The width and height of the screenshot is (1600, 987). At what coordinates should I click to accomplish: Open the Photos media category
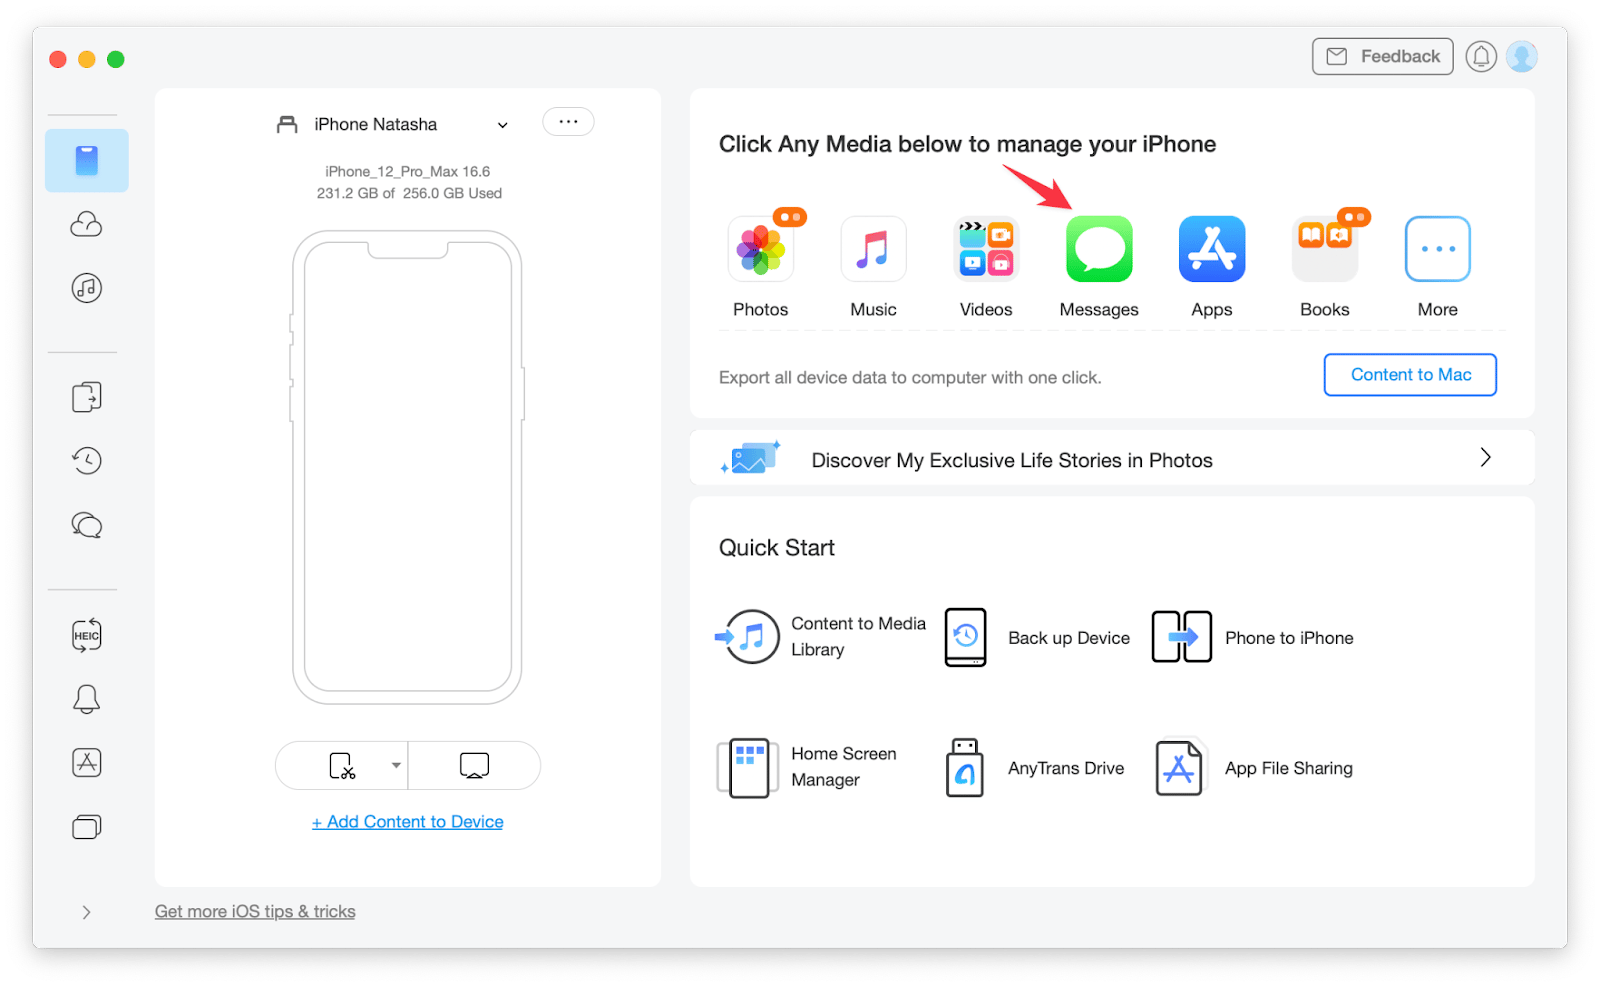coord(761,249)
